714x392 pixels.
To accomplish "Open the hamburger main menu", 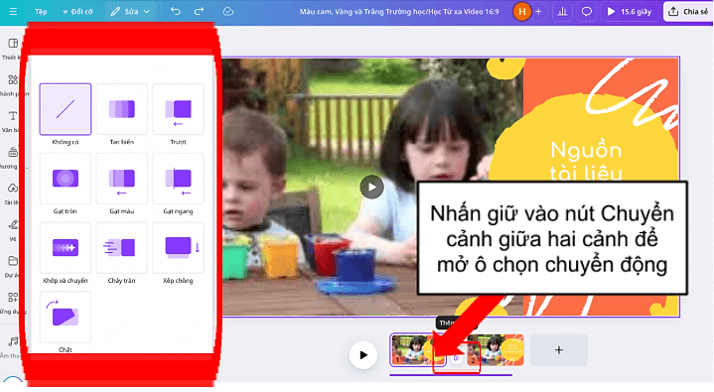I will (13, 11).
